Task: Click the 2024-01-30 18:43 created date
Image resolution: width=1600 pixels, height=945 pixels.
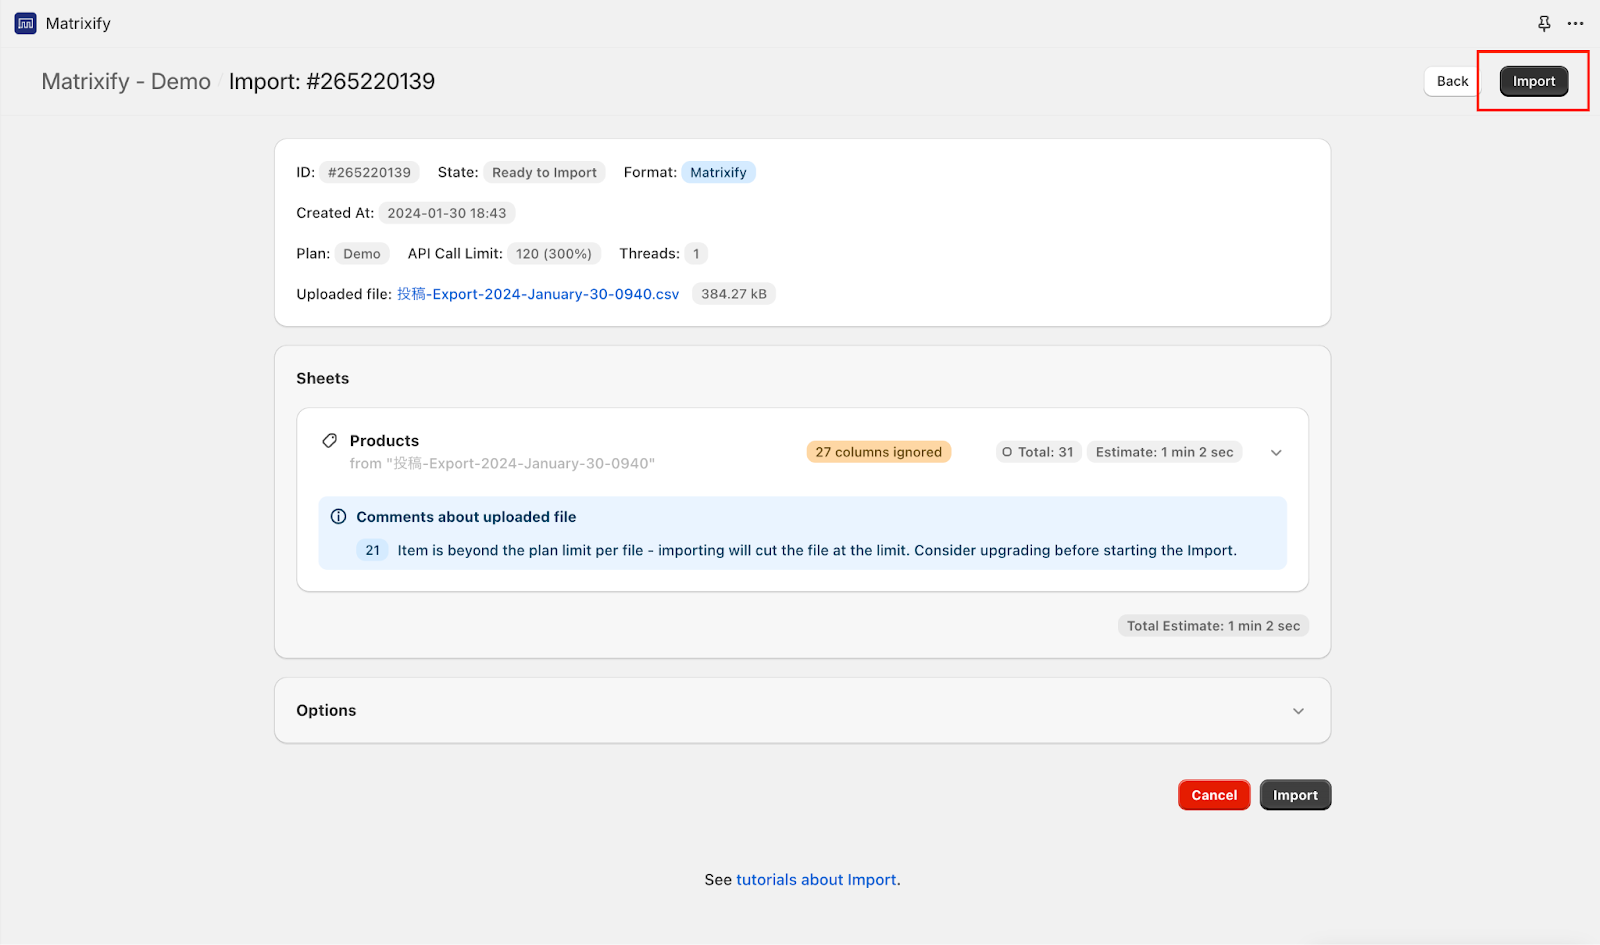Action: point(447,213)
